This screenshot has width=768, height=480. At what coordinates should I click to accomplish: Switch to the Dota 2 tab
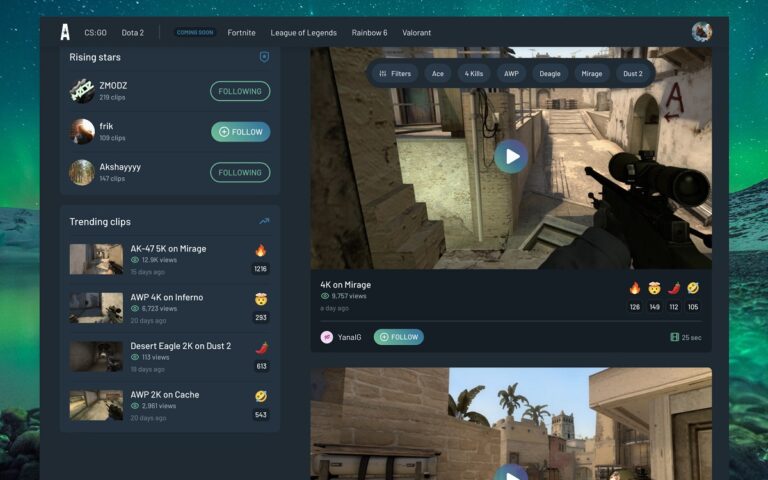[x=132, y=33]
